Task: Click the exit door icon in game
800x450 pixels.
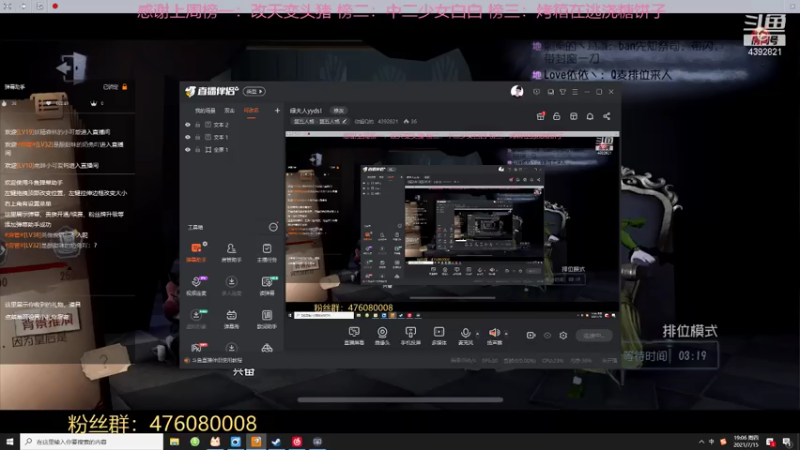Action: [x=71, y=67]
